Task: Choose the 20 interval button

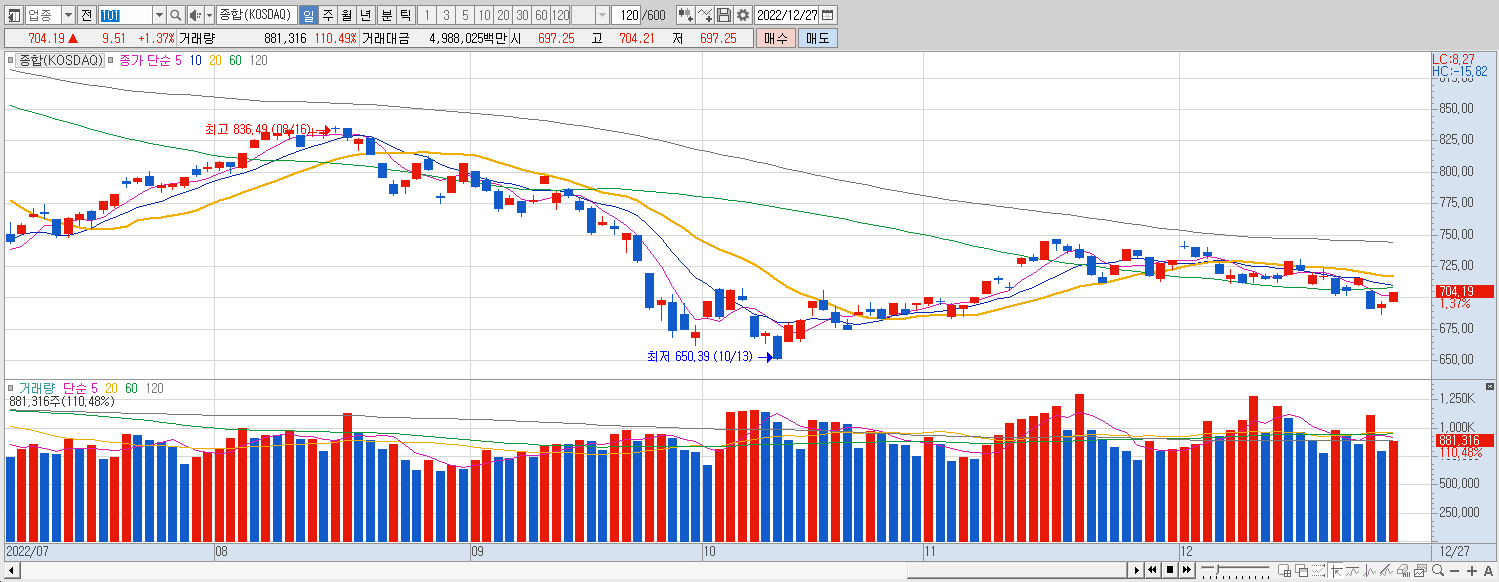Action: pyautogui.click(x=503, y=15)
